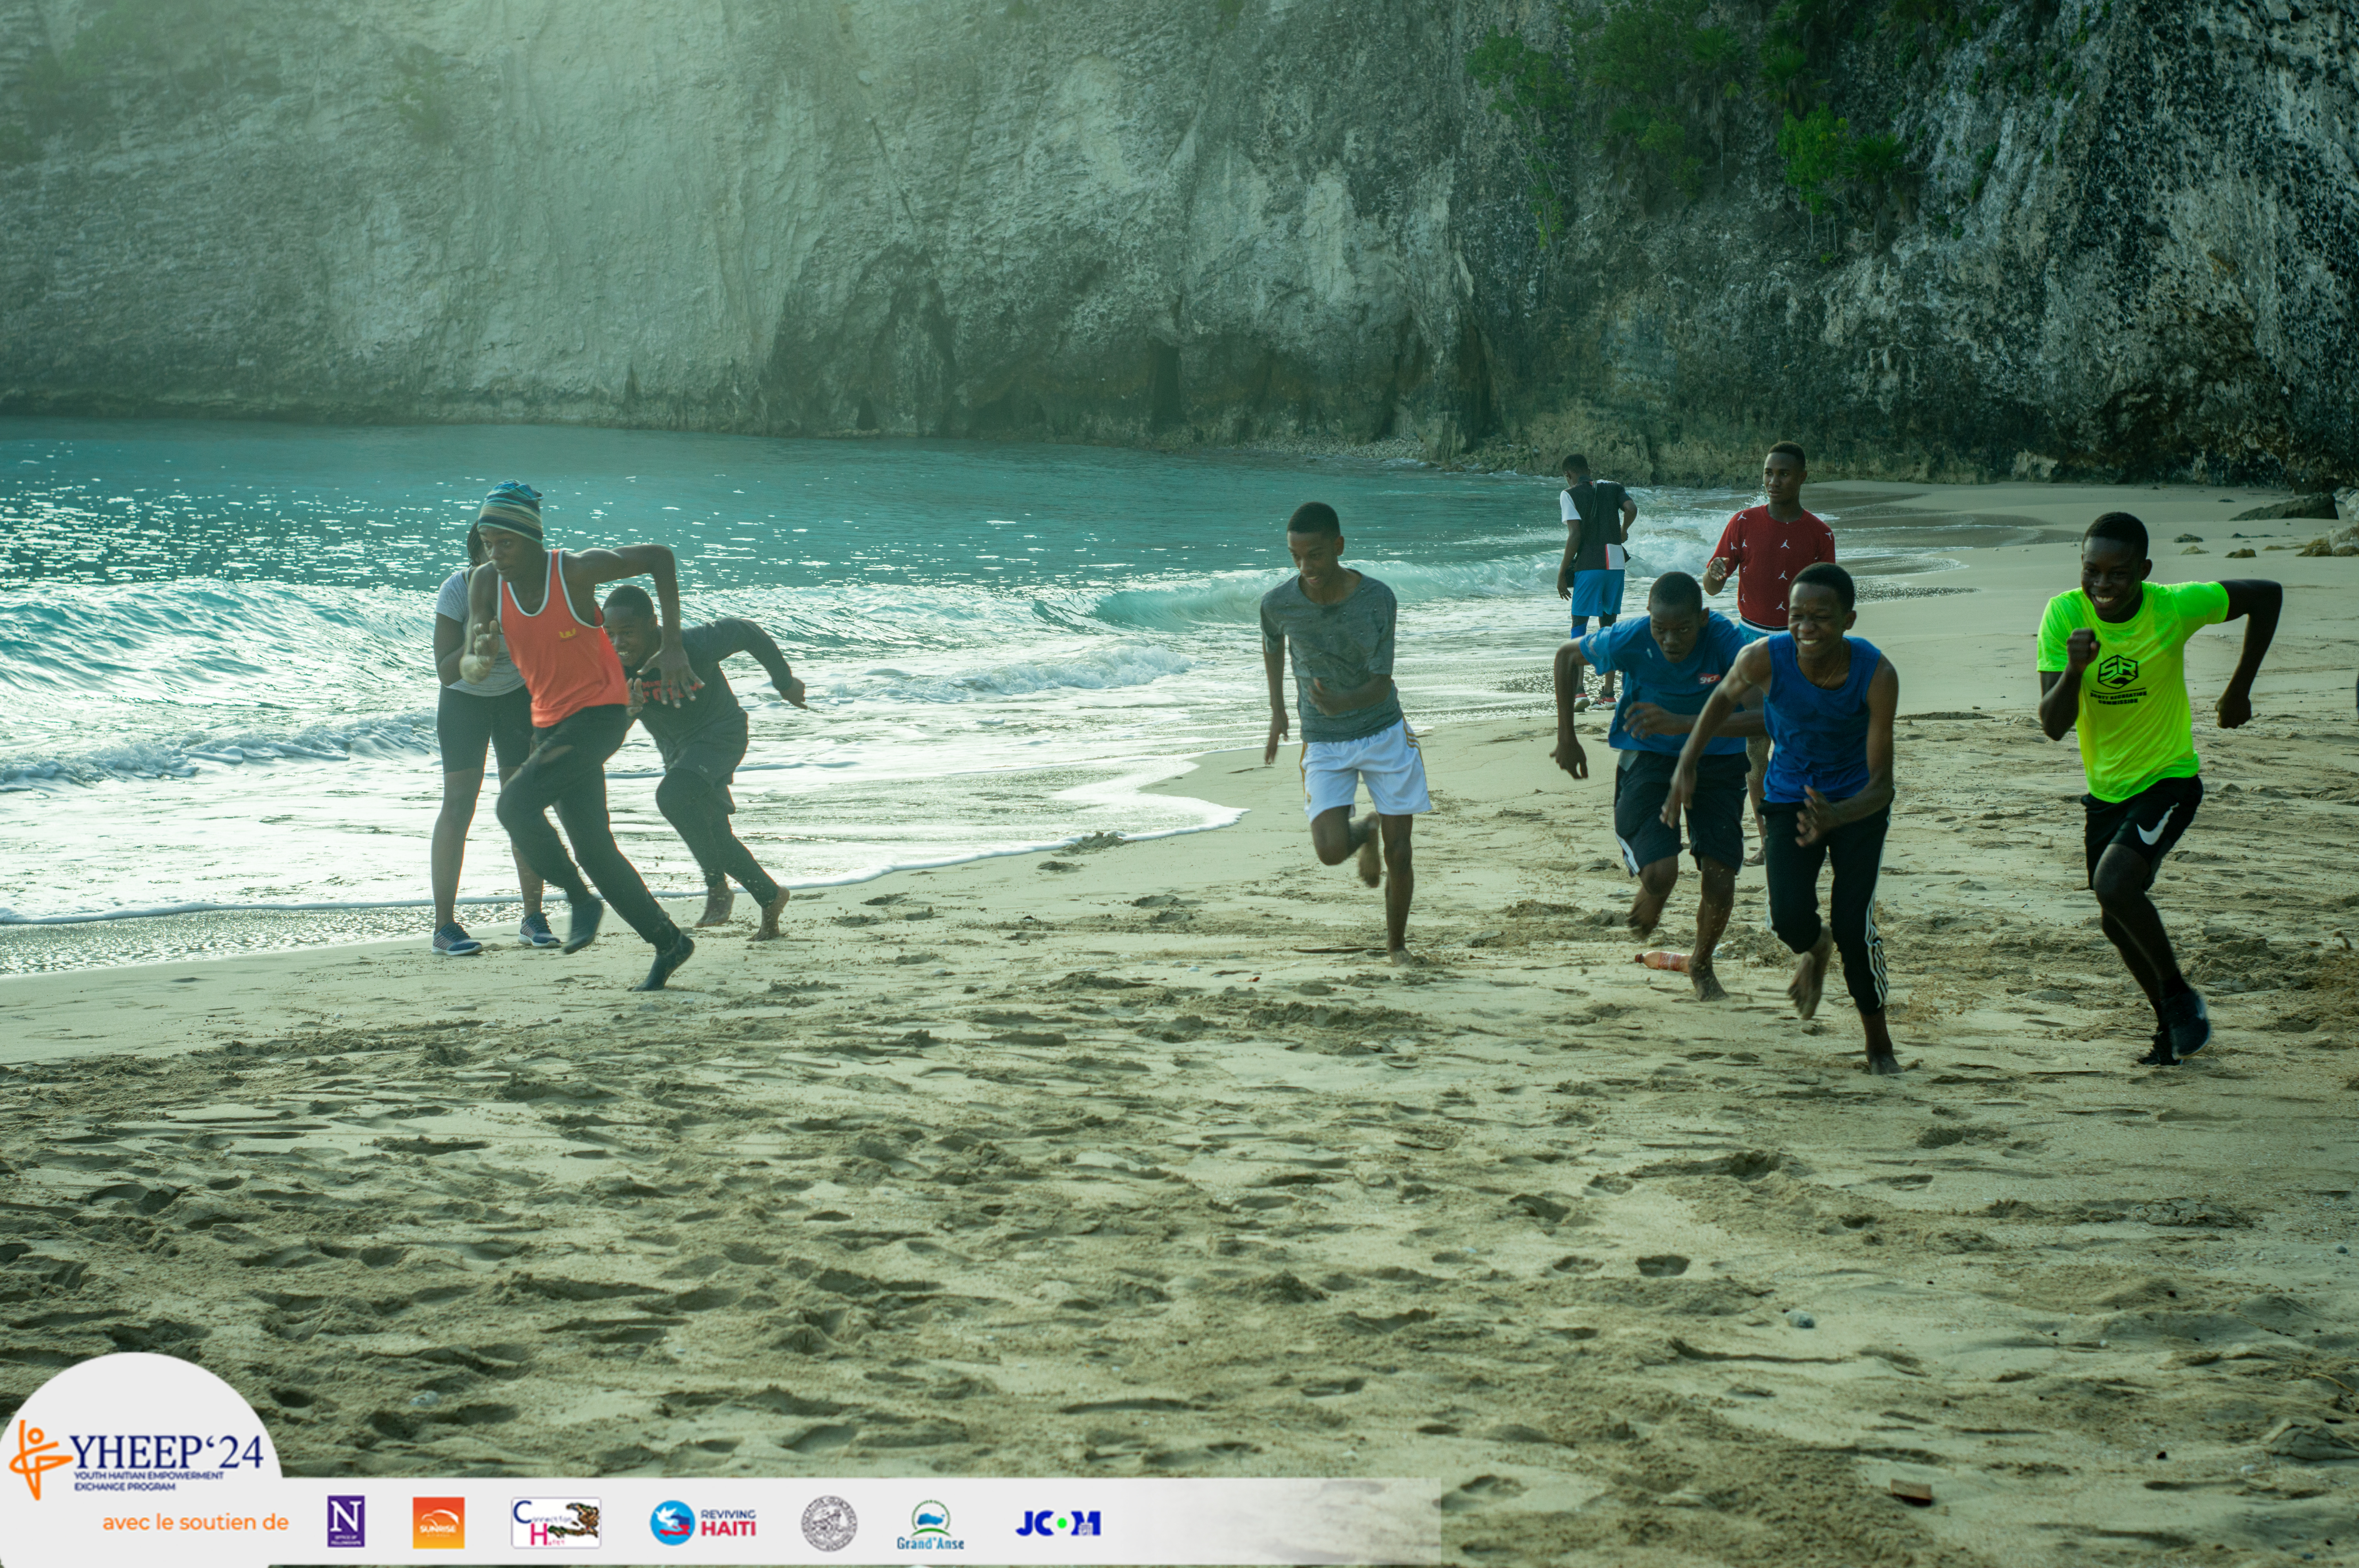Click the Connection Haiti map logo
The image size is (2359, 1568).
pyautogui.click(x=556, y=1522)
